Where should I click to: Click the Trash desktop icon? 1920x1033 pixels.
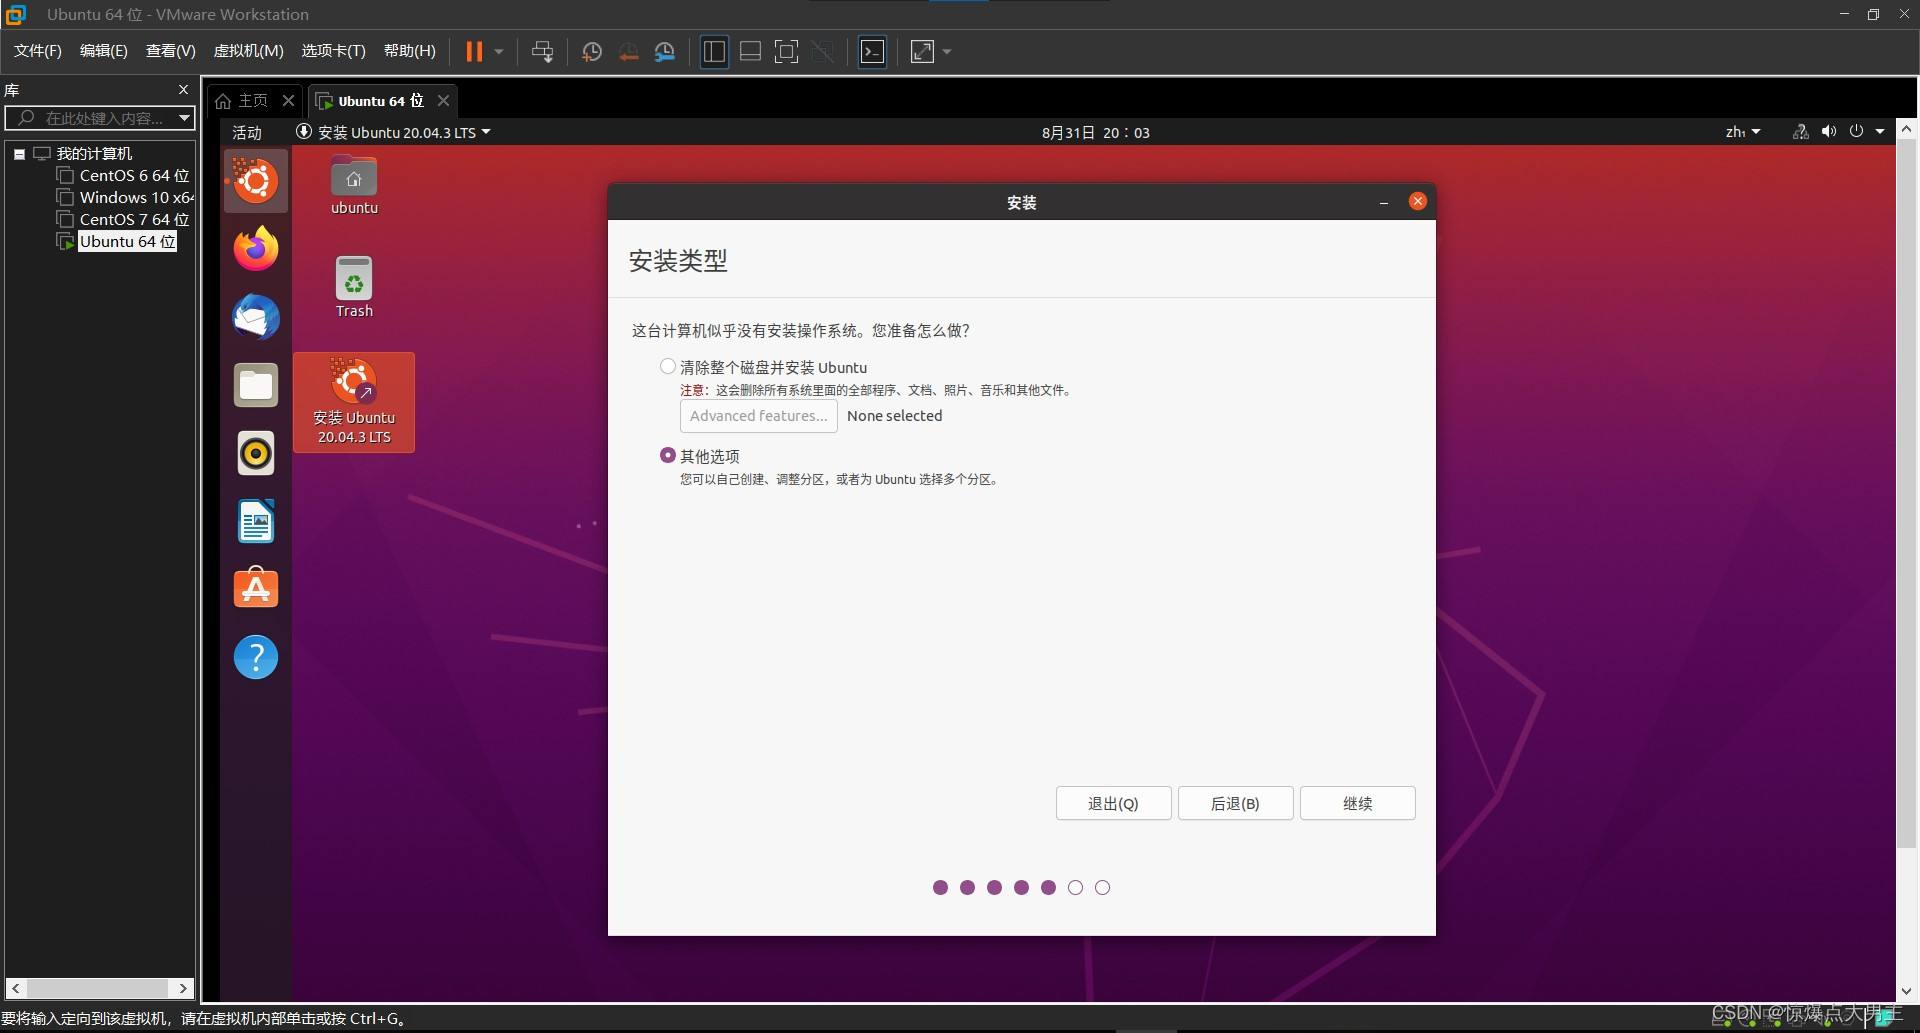(354, 288)
